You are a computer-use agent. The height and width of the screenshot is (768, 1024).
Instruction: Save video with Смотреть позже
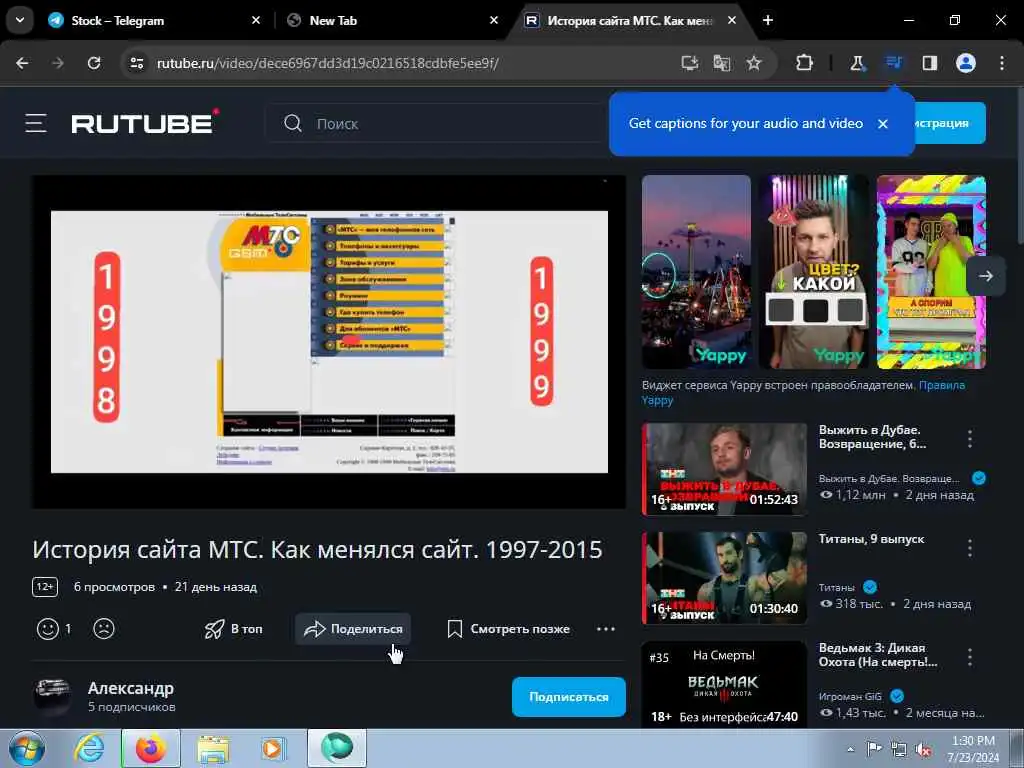point(509,629)
